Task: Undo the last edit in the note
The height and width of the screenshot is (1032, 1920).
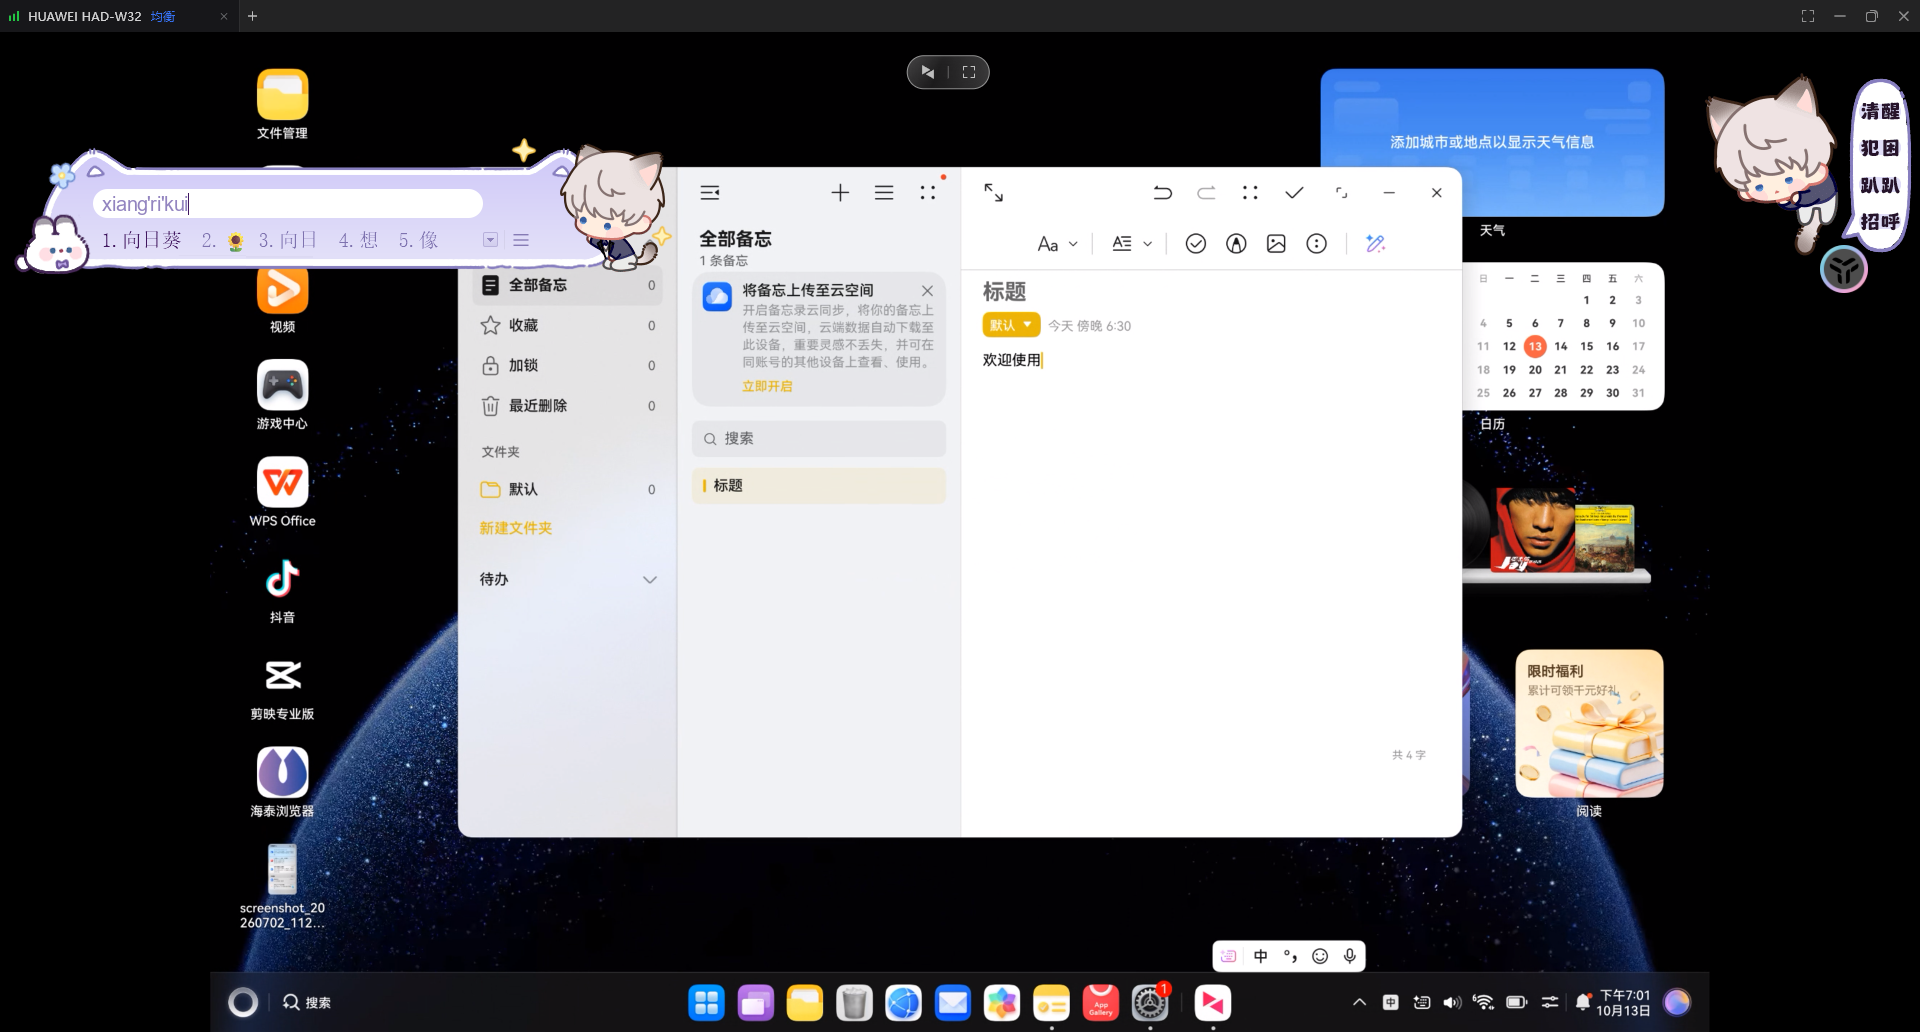Action: coord(1162,193)
